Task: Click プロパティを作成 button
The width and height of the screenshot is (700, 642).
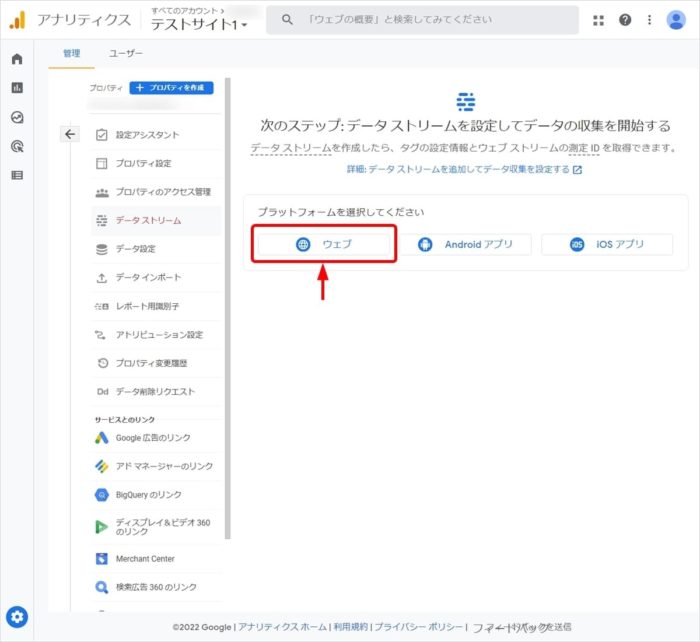Action: [171, 88]
